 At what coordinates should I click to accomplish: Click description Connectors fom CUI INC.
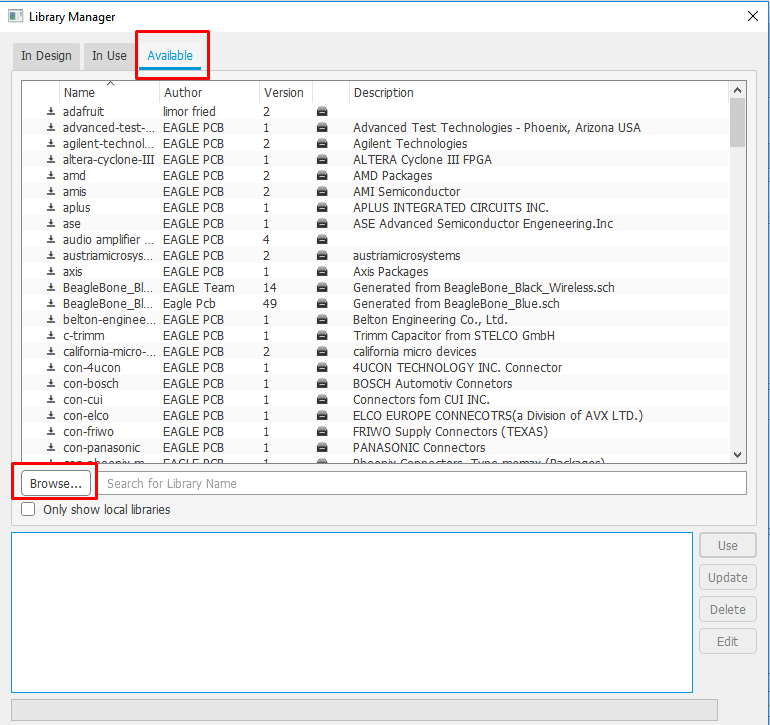[x=421, y=399]
